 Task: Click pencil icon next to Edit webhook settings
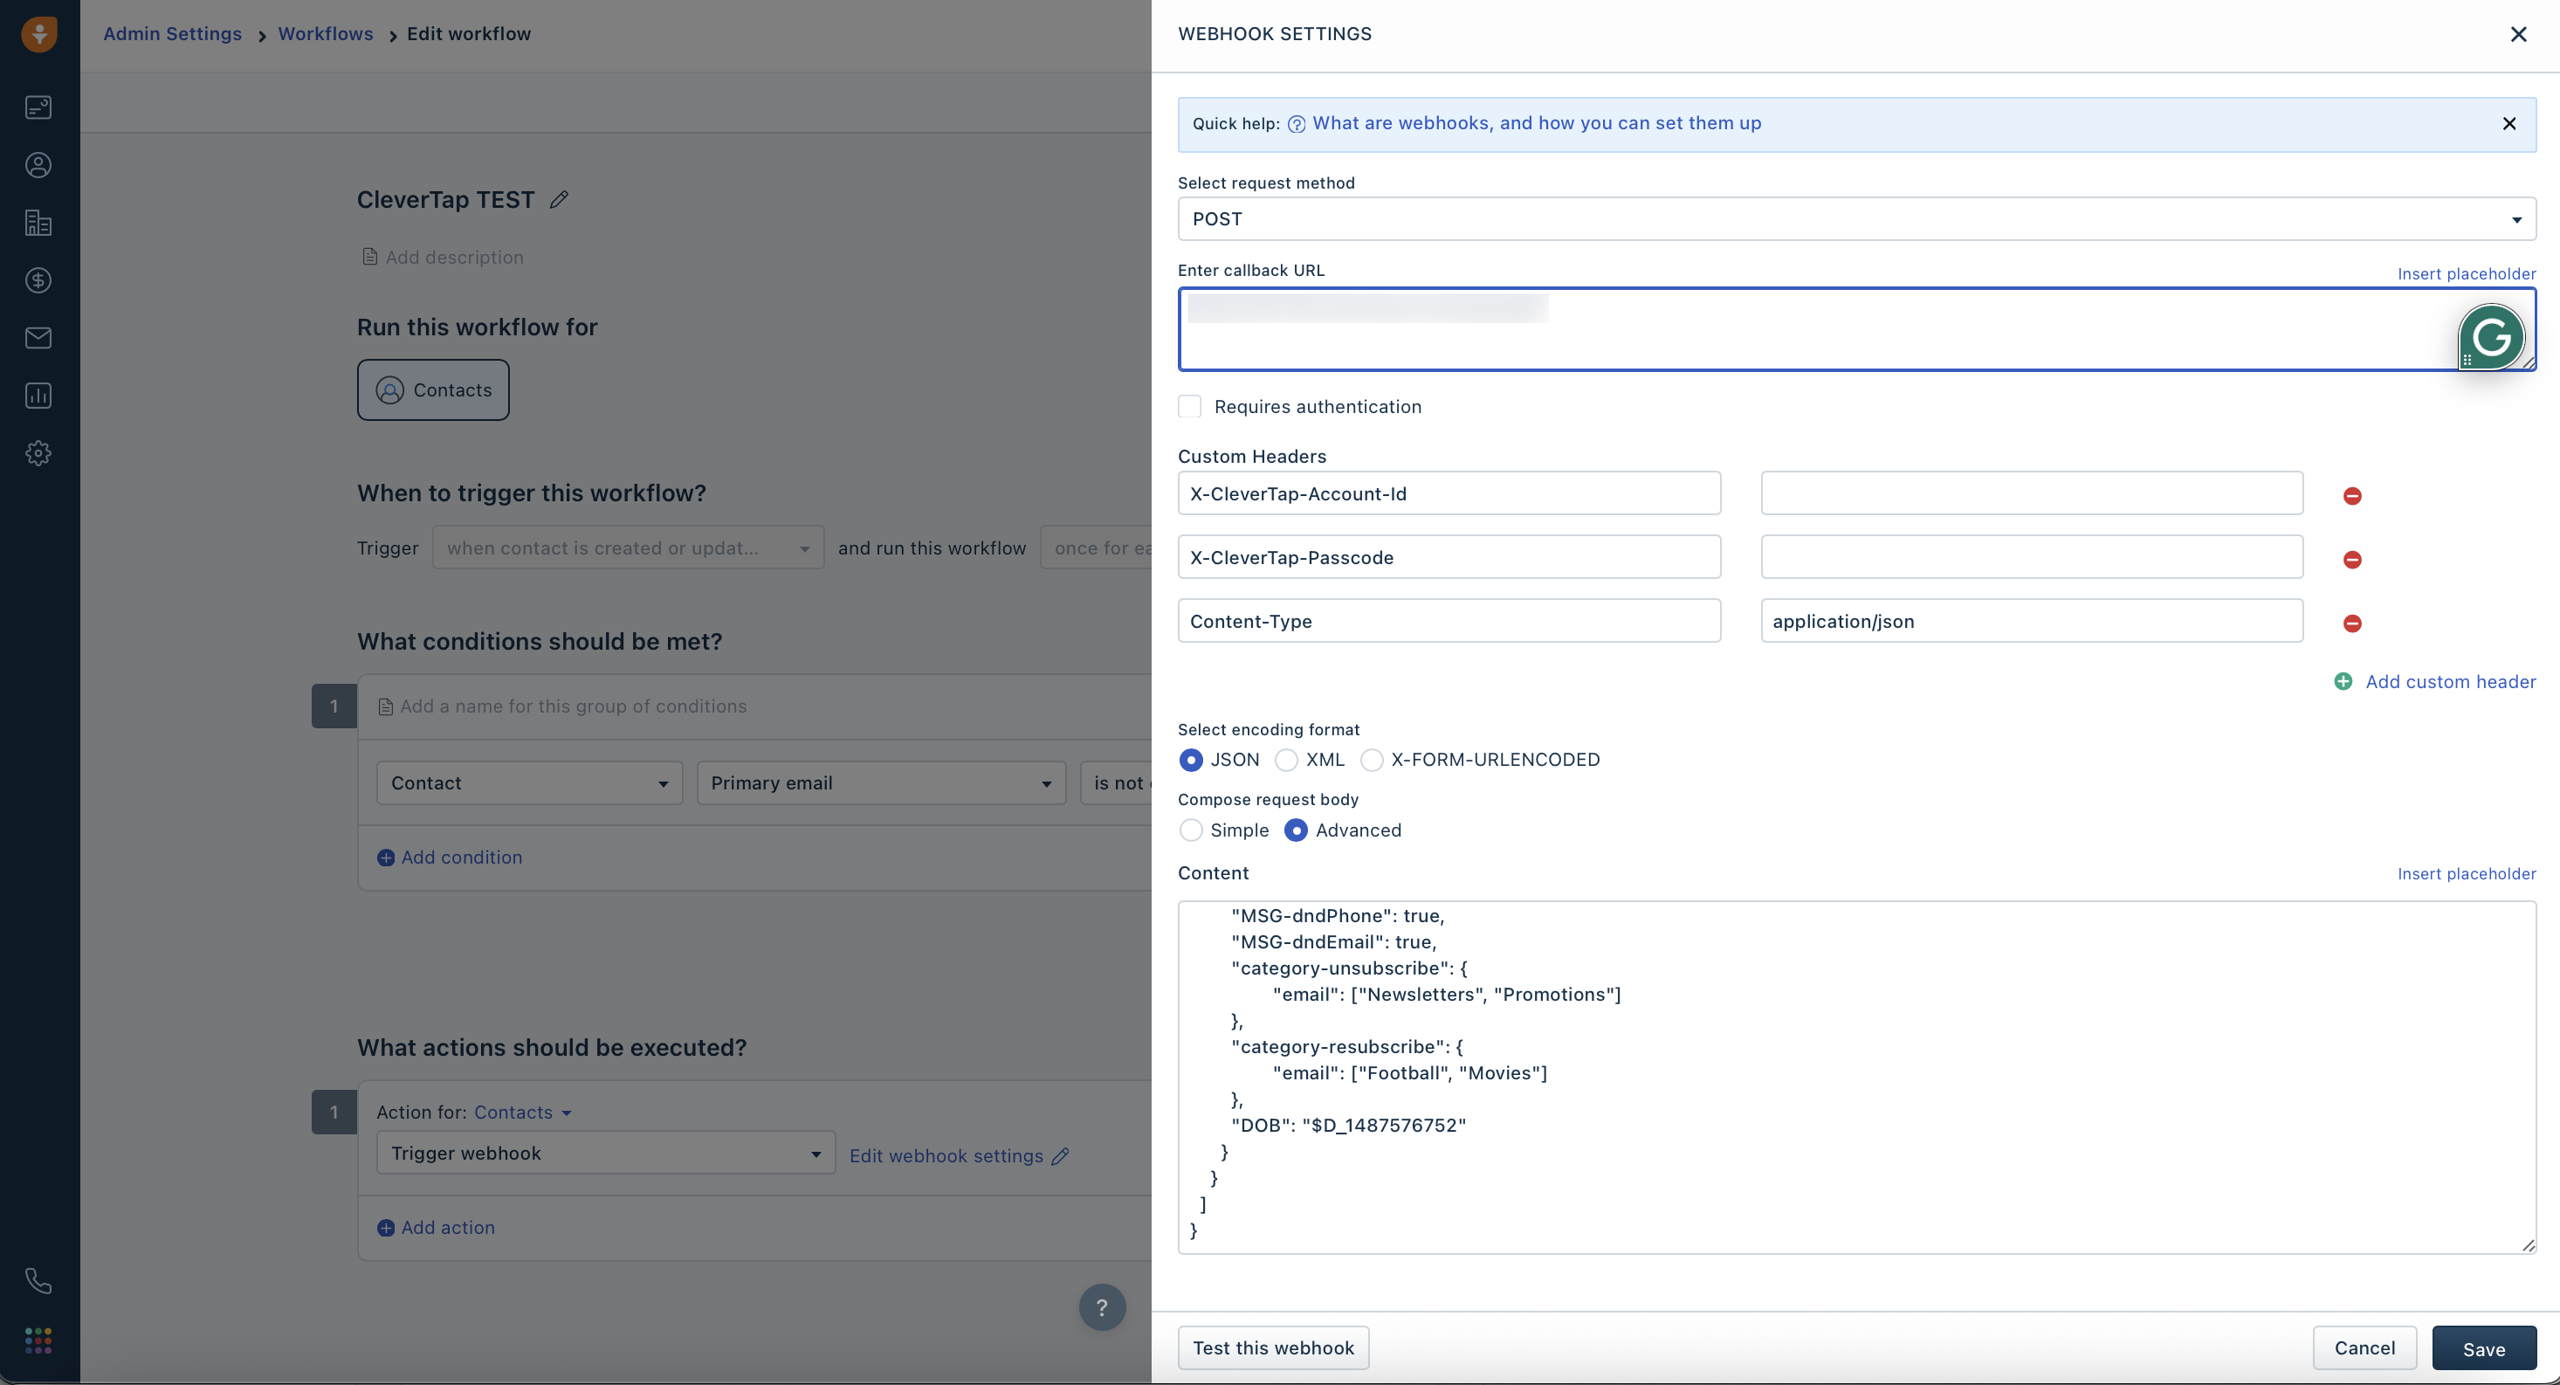[1061, 1156]
